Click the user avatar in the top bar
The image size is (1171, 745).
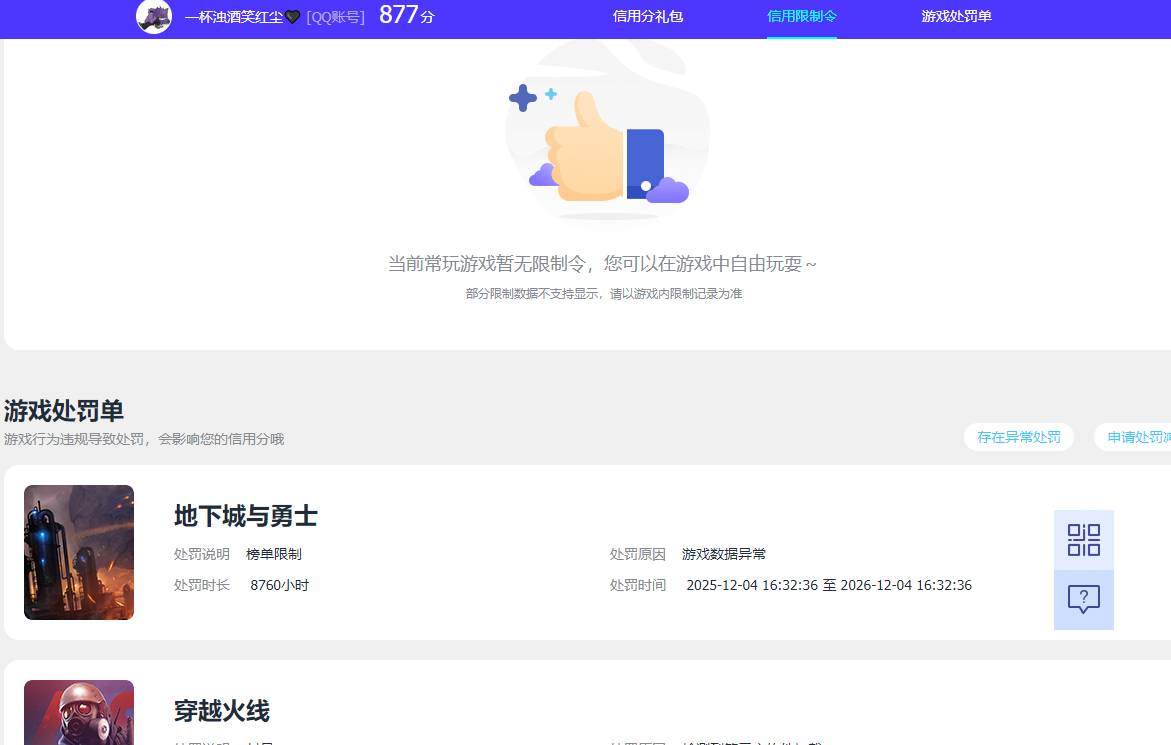(x=154, y=17)
